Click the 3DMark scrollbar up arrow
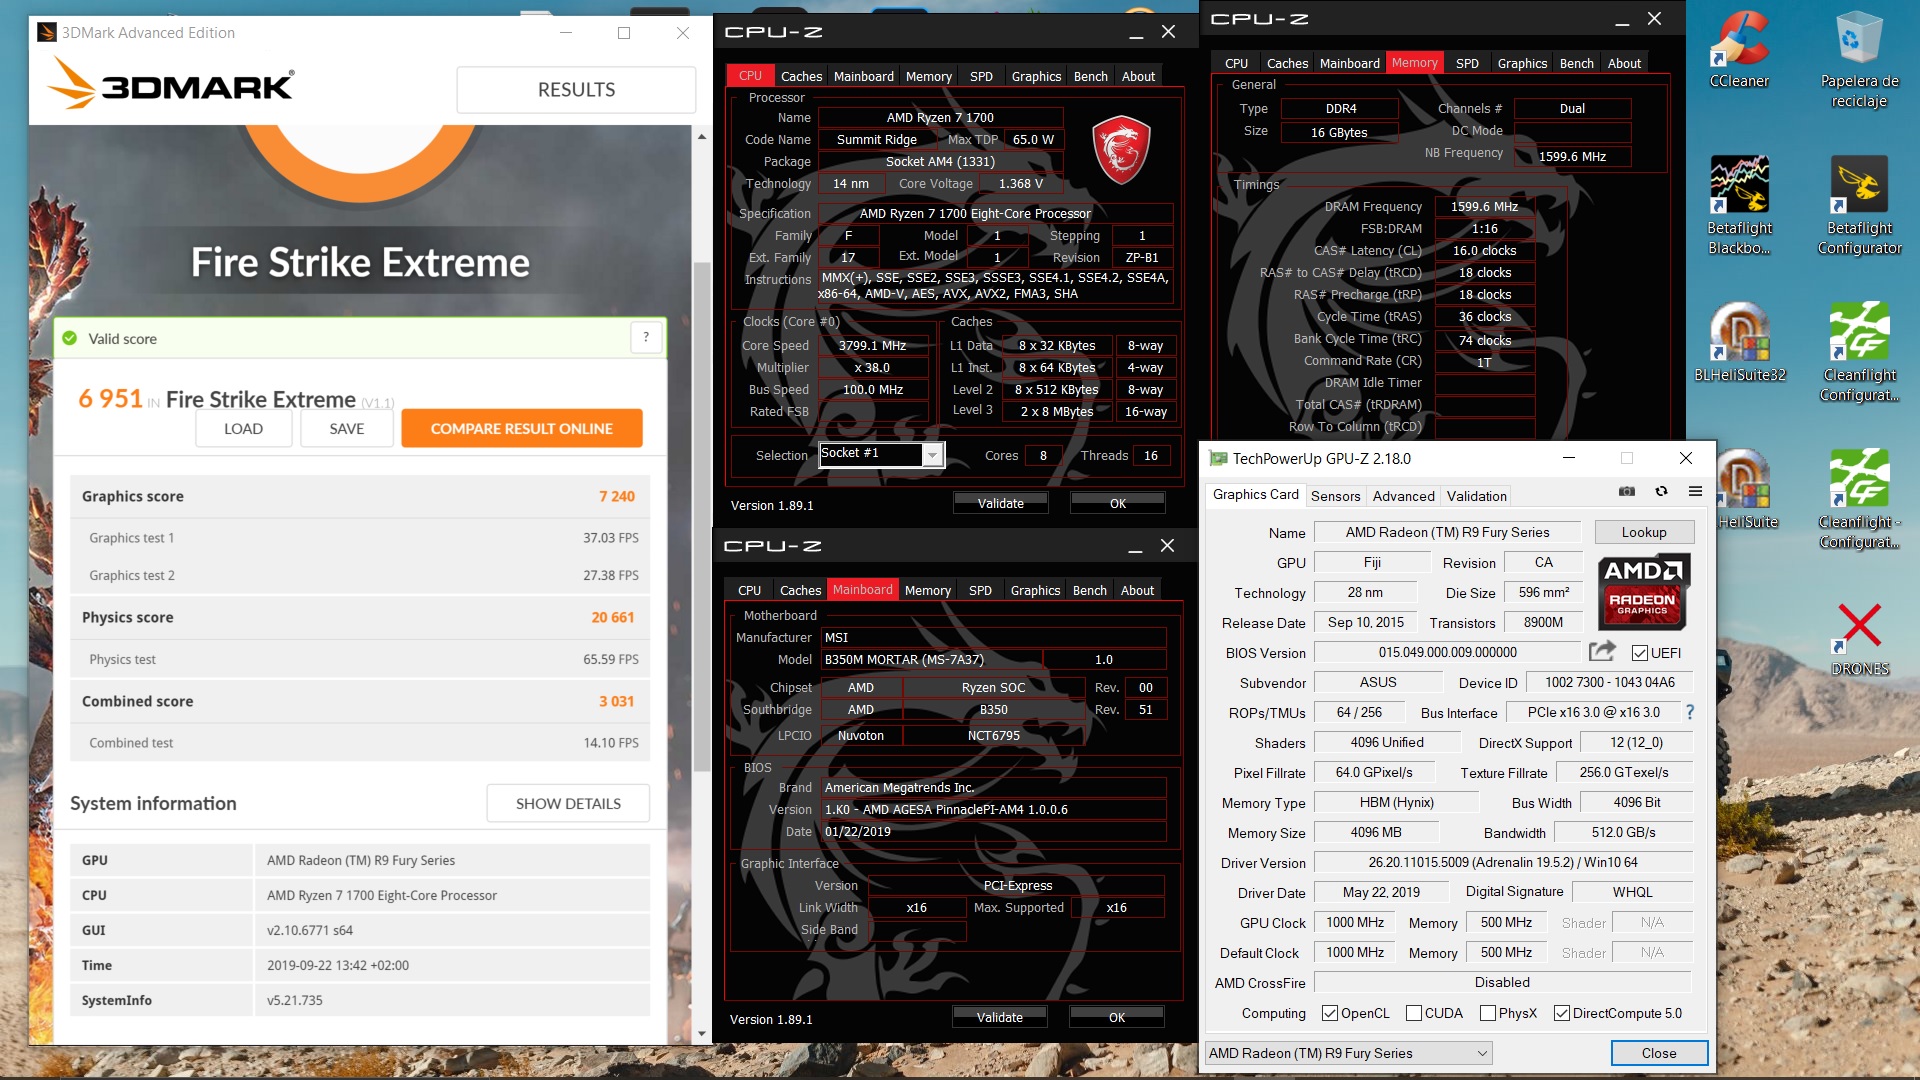 click(x=702, y=136)
